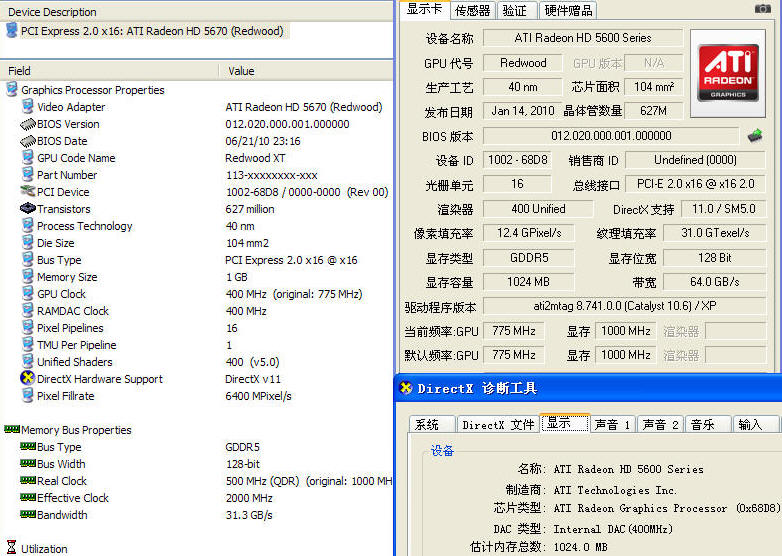The width and height of the screenshot is (782, 556).
Task: Click the Value column header
Action: click(306, 71)
